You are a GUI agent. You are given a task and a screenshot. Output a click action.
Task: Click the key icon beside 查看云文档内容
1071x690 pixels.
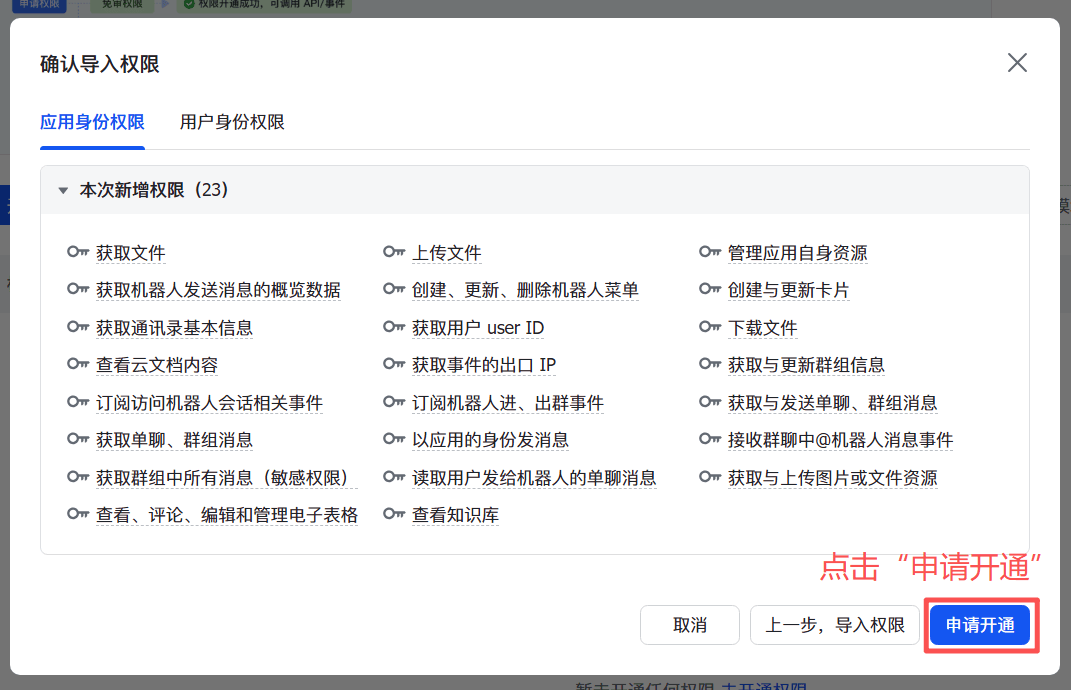pos(78,365)
